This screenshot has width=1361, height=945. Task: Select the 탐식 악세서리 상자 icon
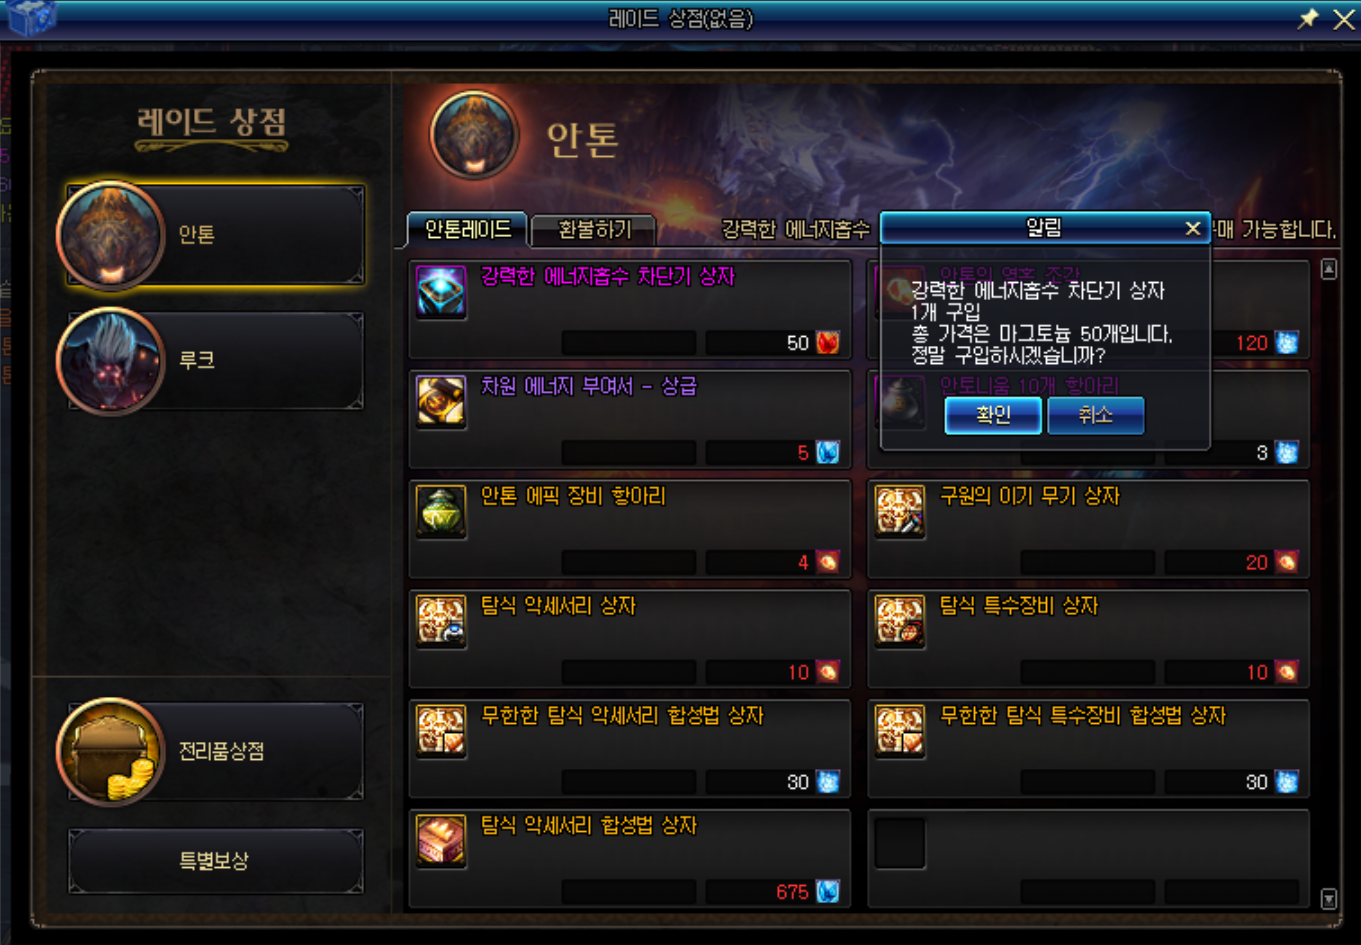pos(441,622)
